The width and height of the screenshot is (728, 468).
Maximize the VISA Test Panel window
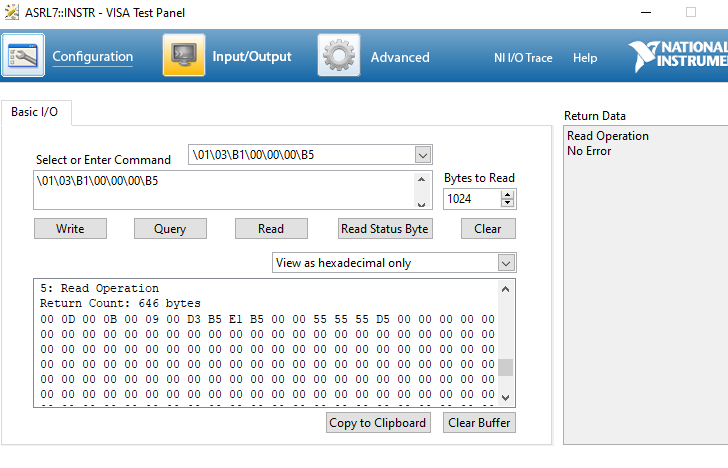(691, 13)
